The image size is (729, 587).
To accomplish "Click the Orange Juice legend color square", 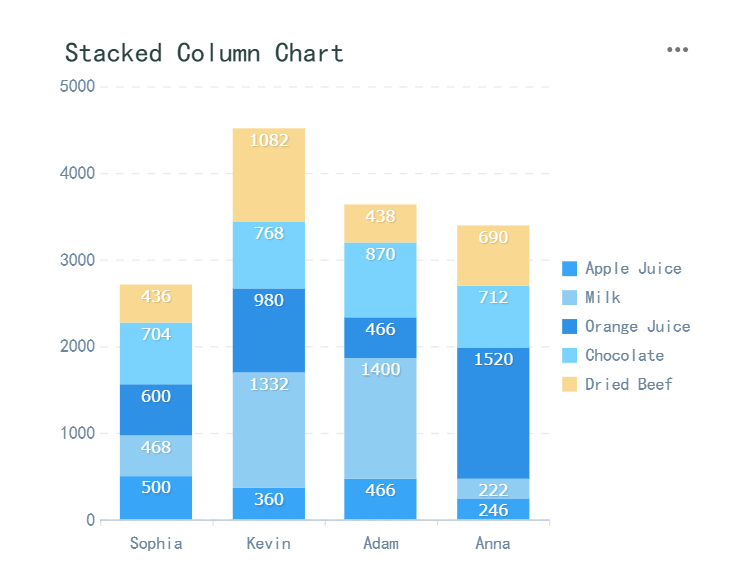I will [570, 326].
